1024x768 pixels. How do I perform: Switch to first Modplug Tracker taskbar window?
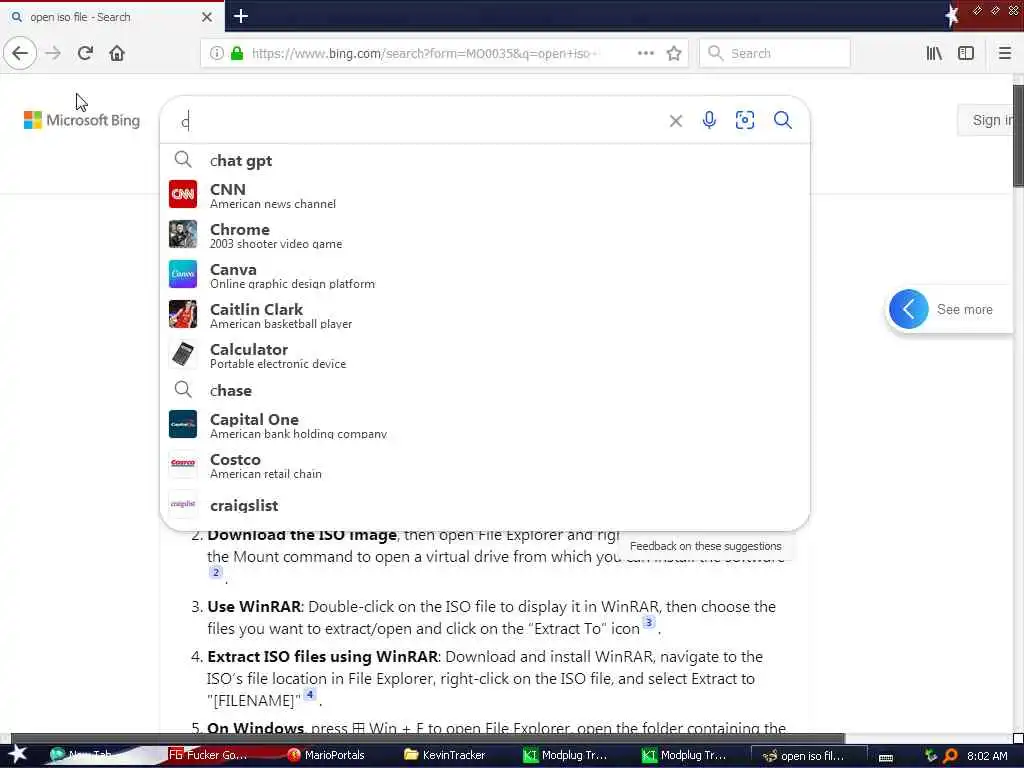(566, 756)
